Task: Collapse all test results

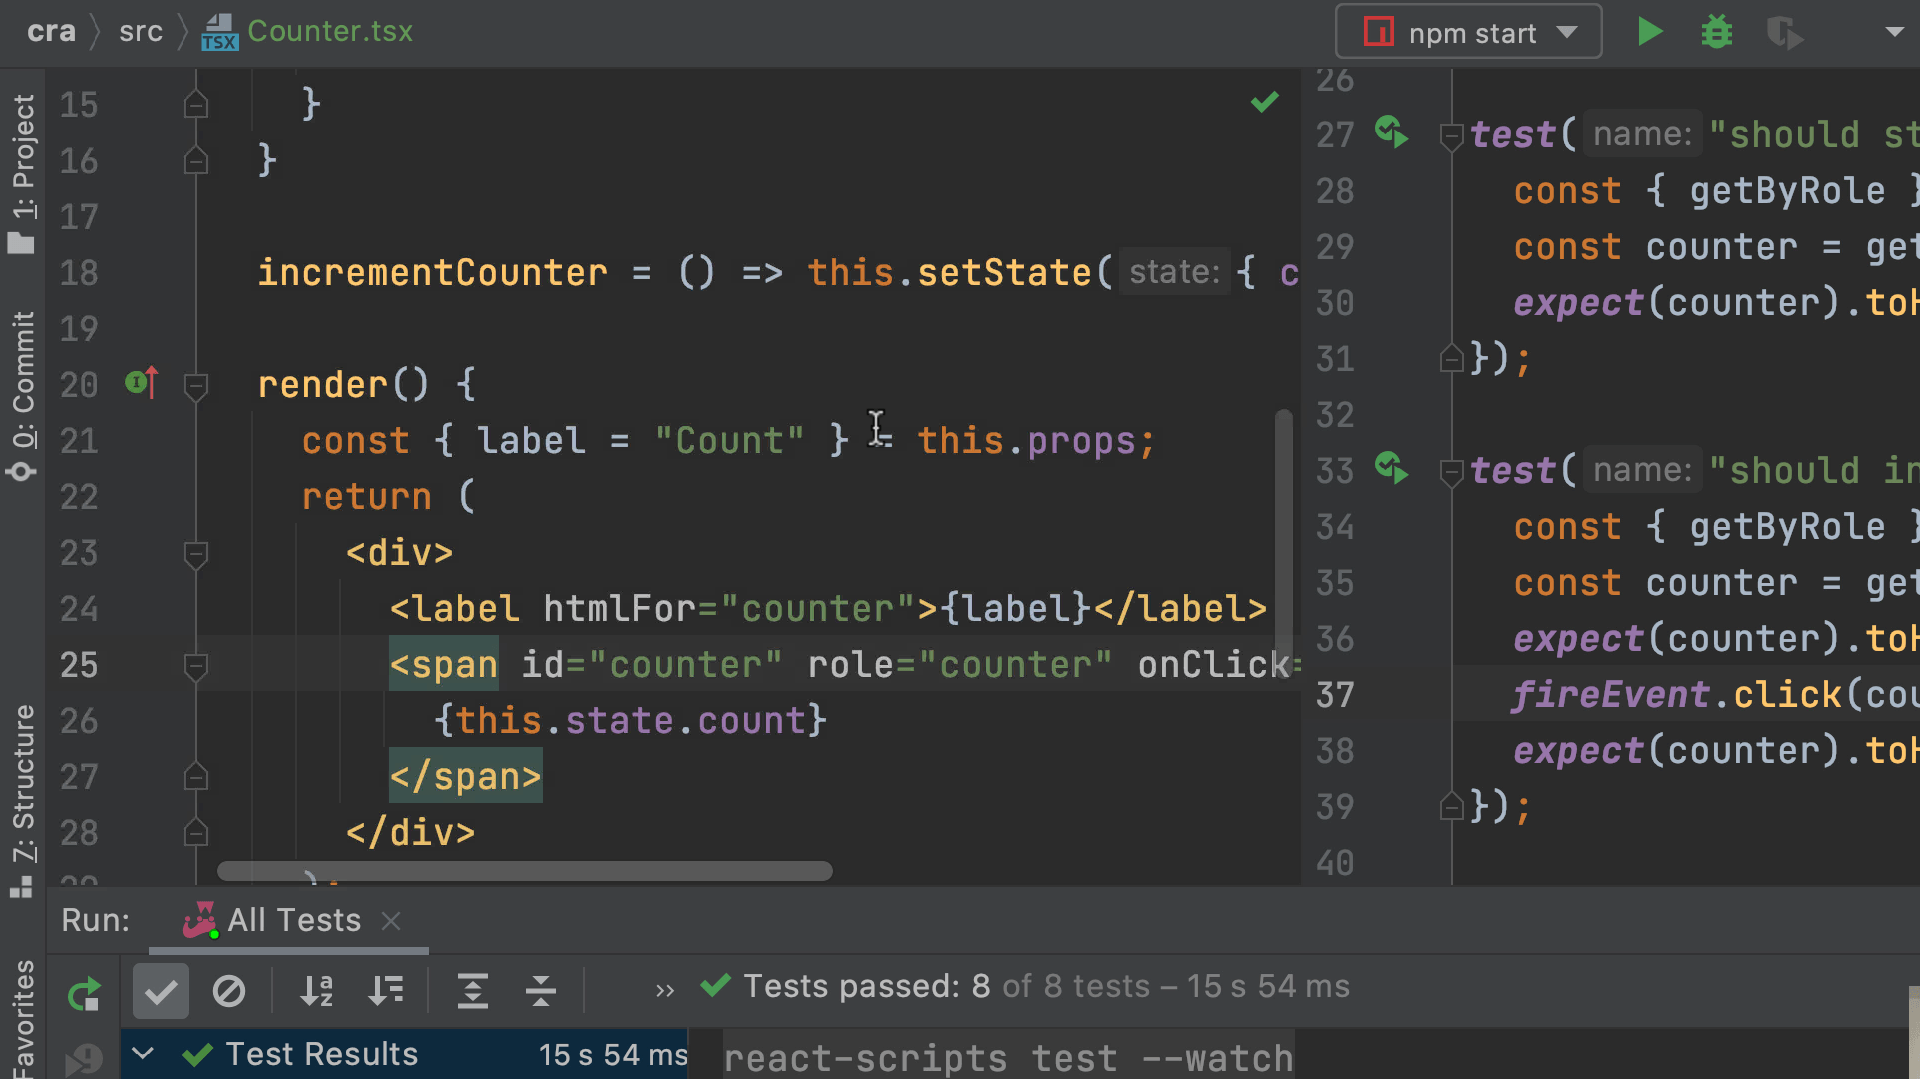Action: point(540,991)
